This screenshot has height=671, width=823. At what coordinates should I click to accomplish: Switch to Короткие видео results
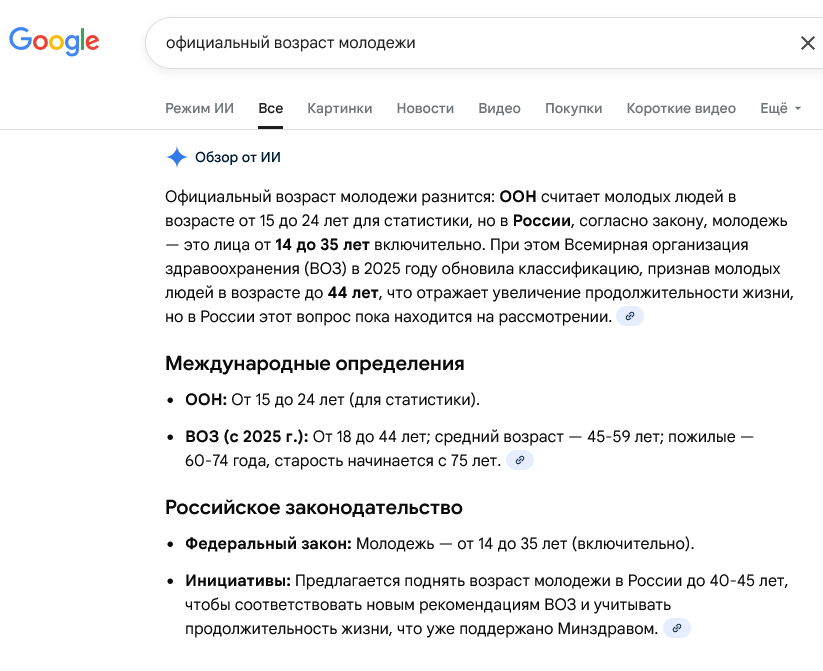[681, 108]
